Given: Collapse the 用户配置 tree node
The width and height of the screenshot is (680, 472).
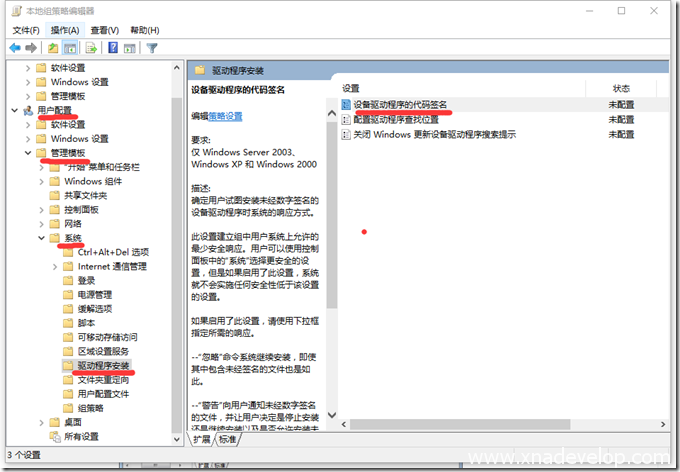Looking at the screenshot, I should point(13,110).
